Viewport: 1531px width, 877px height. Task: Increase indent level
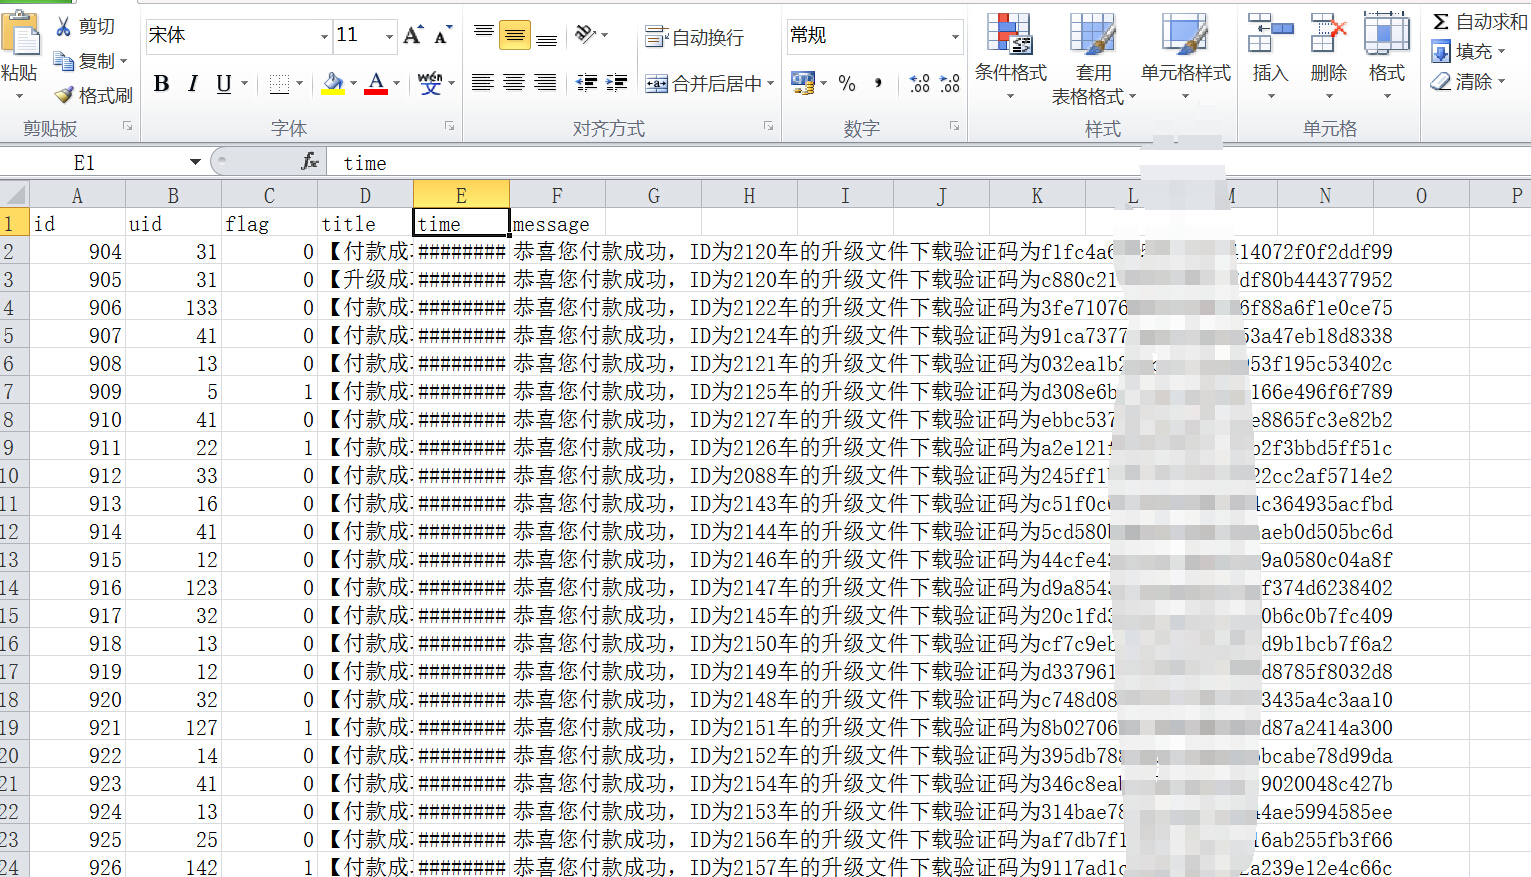tap(618, 83)
